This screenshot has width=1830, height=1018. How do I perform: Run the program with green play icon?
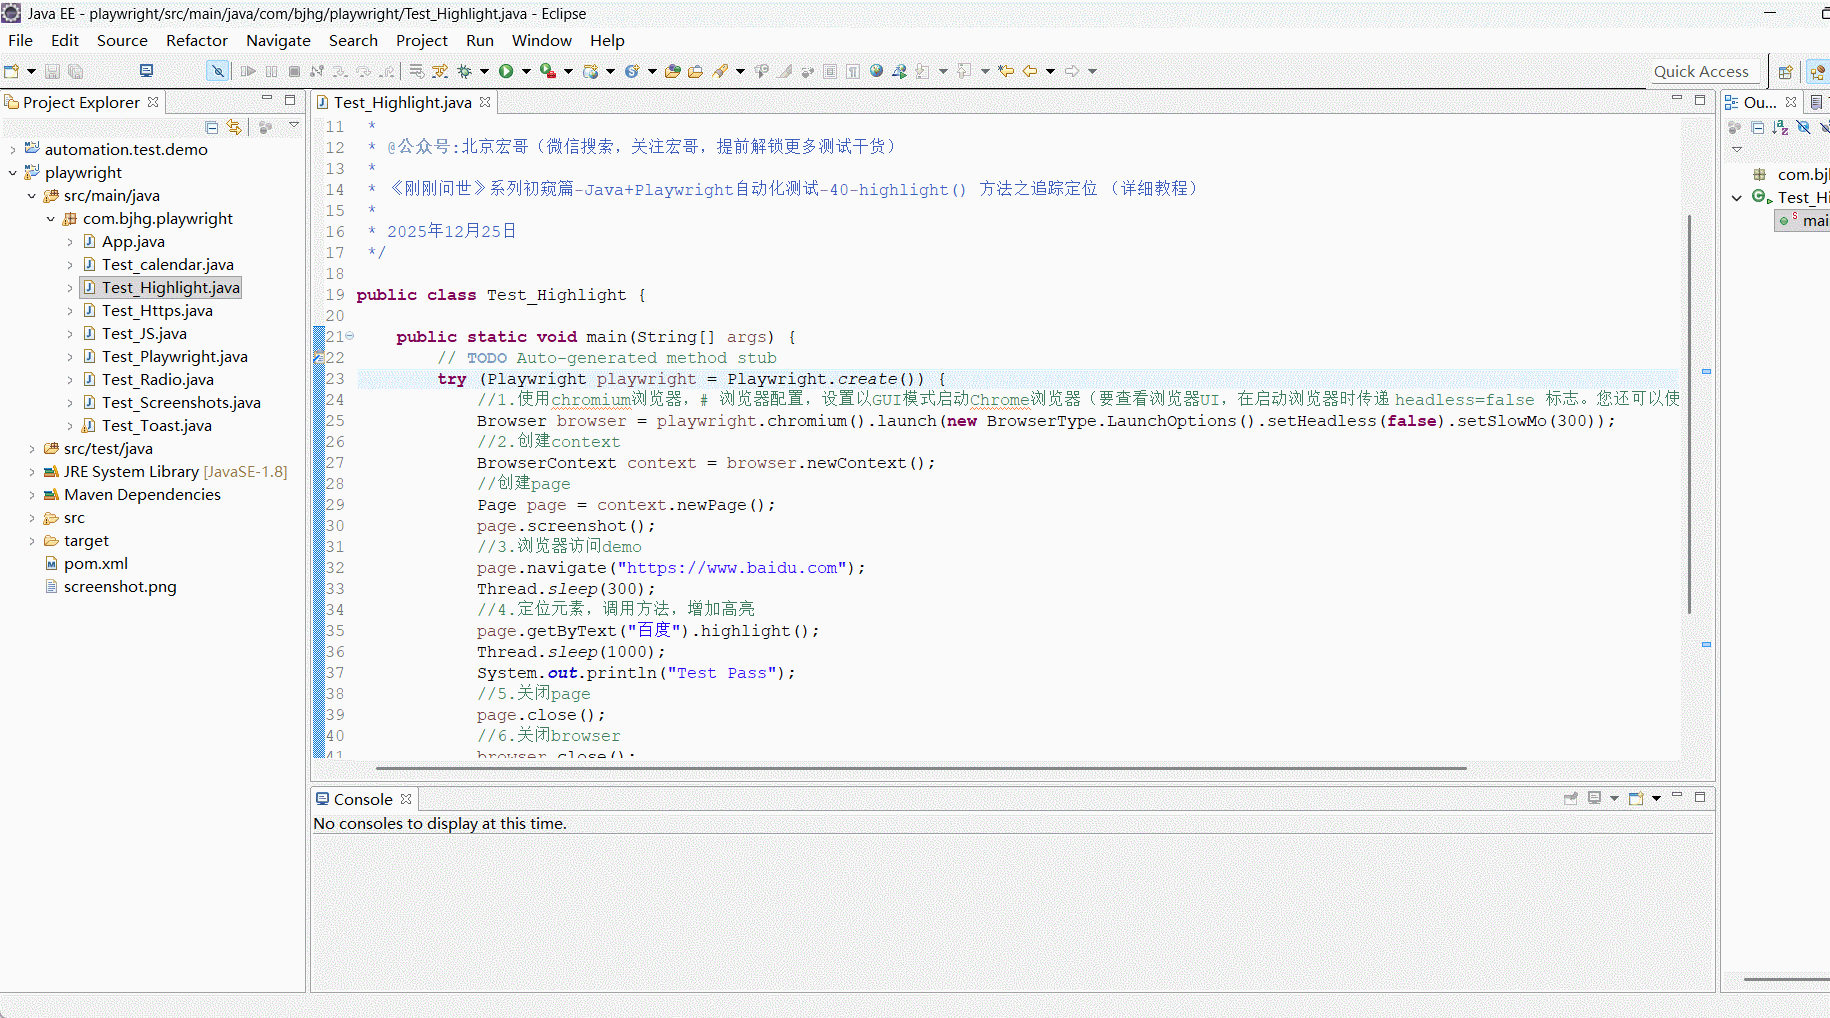506,71
